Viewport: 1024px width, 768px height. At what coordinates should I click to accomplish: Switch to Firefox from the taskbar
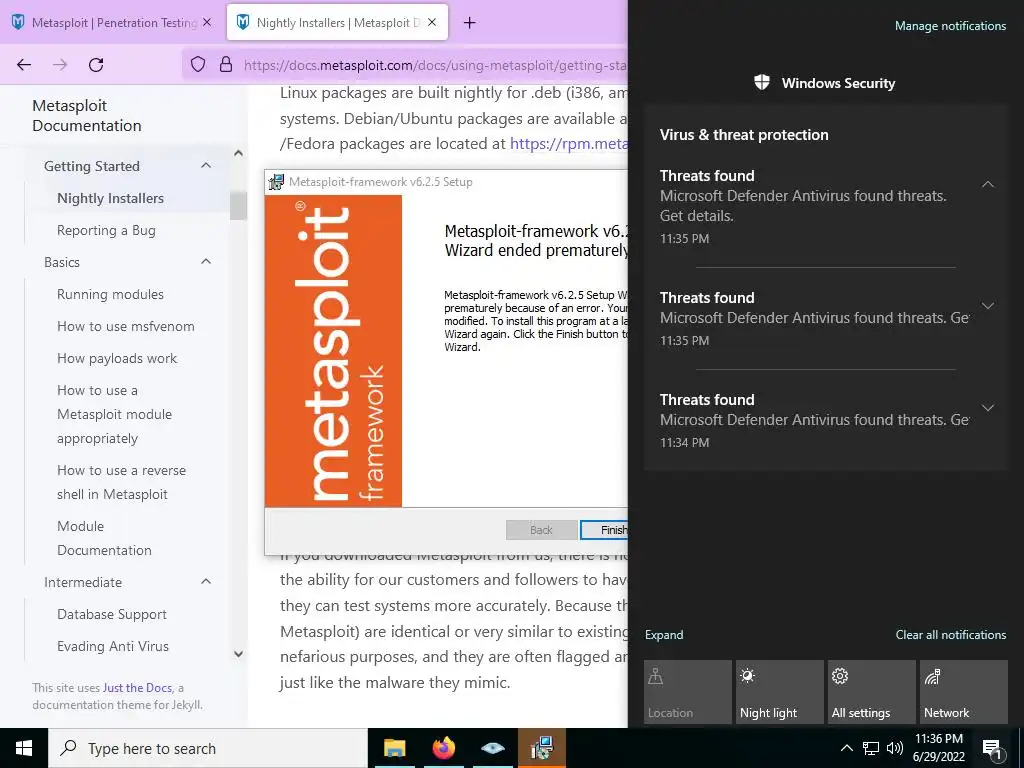(x=444, y=748)
